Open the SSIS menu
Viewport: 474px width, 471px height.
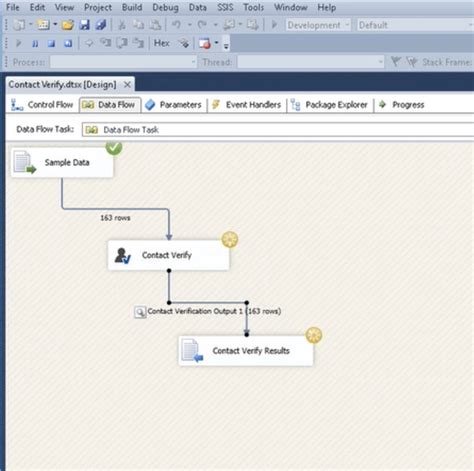pyautogui.click(x=225, y=7)
